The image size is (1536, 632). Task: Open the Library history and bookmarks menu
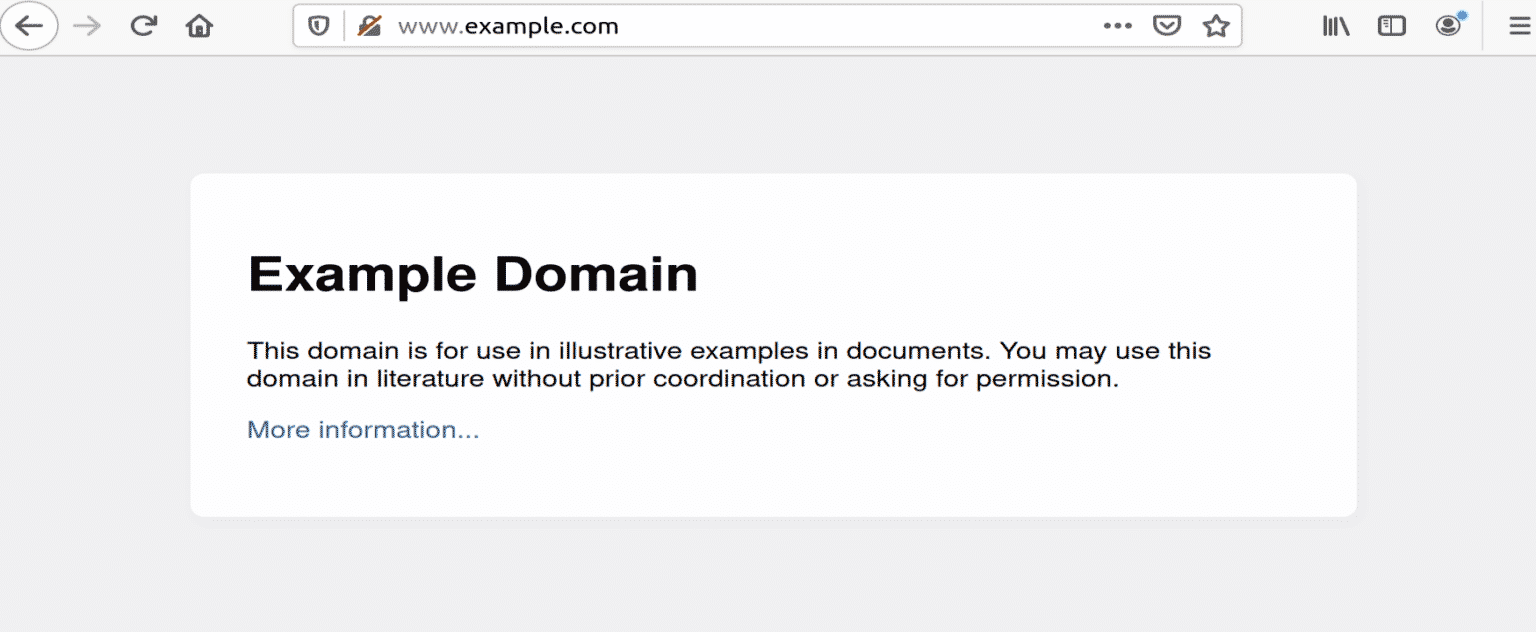click(x=1335, y=27)
